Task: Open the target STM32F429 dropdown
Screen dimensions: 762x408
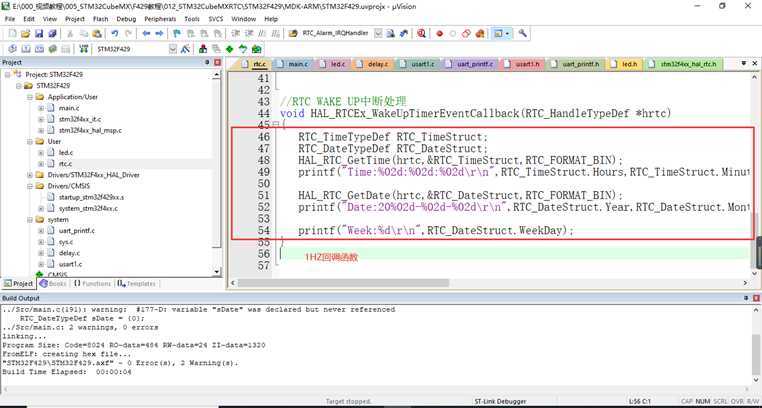Action: tap(173, 49)
